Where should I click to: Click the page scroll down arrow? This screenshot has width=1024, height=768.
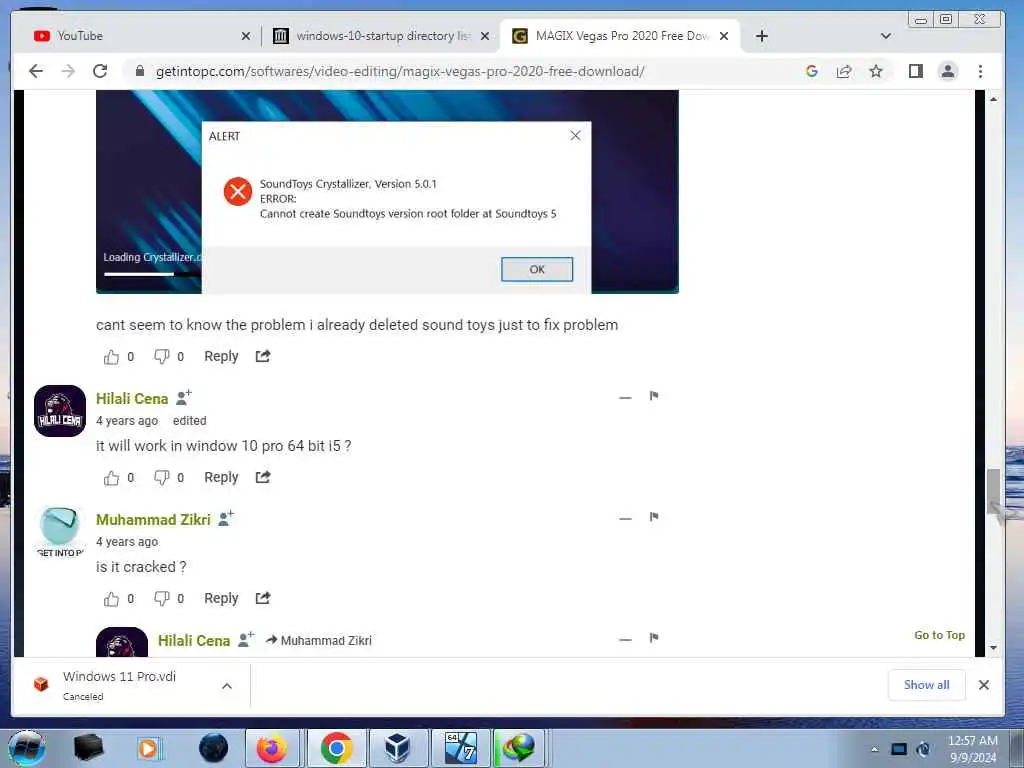[993, 648]
